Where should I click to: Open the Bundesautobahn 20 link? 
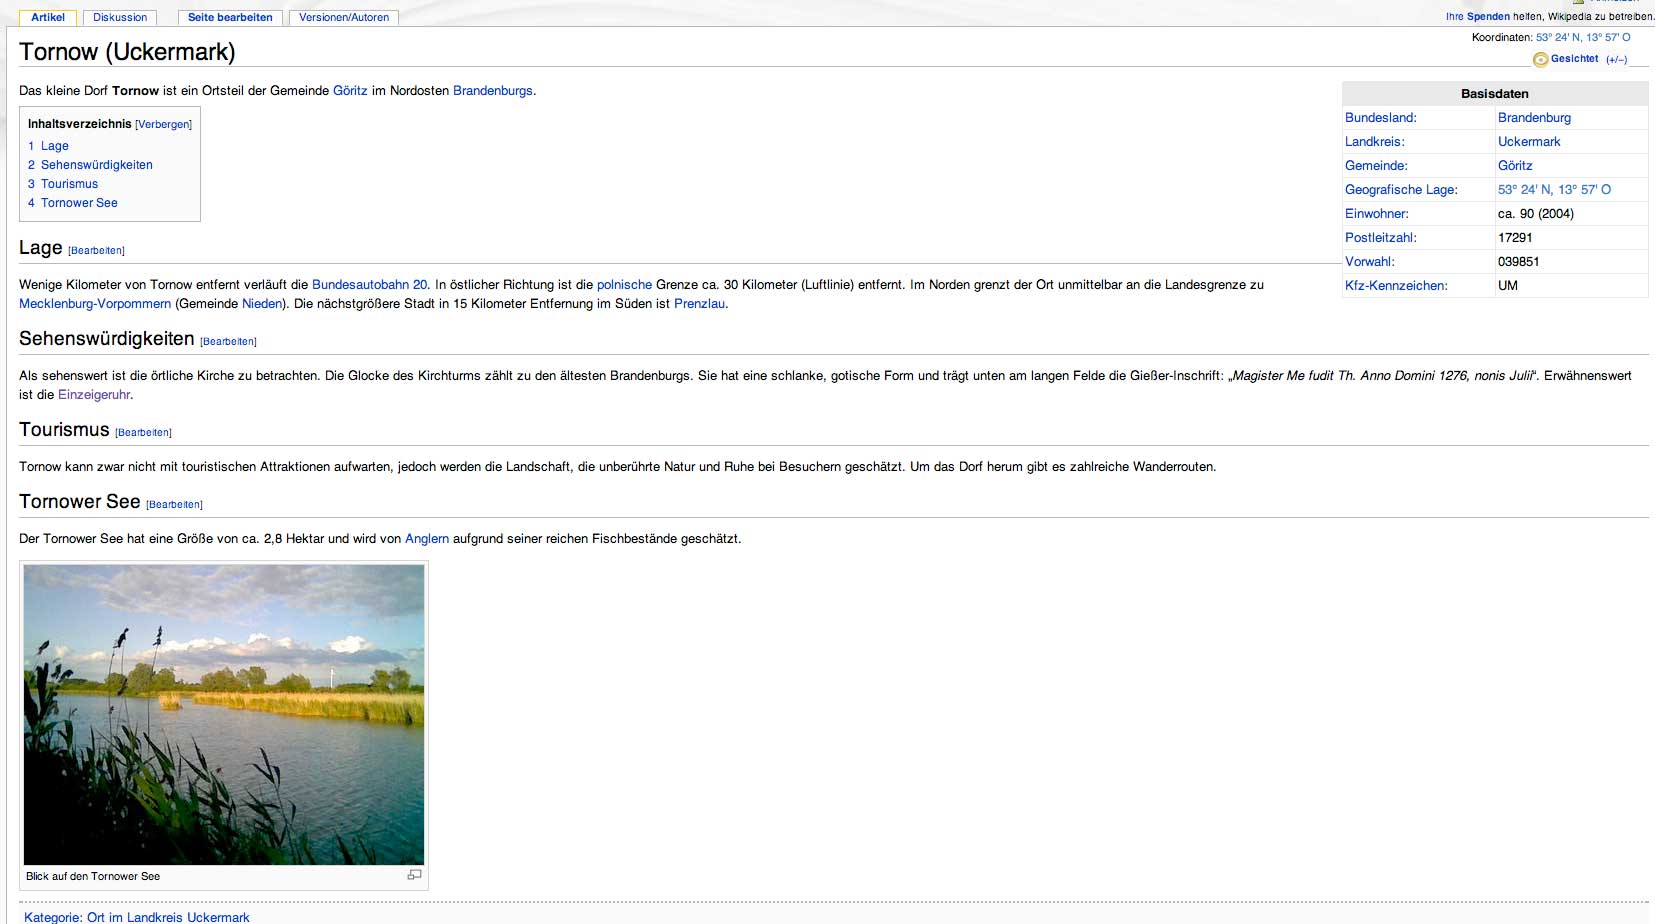click(x=369, y=285)
